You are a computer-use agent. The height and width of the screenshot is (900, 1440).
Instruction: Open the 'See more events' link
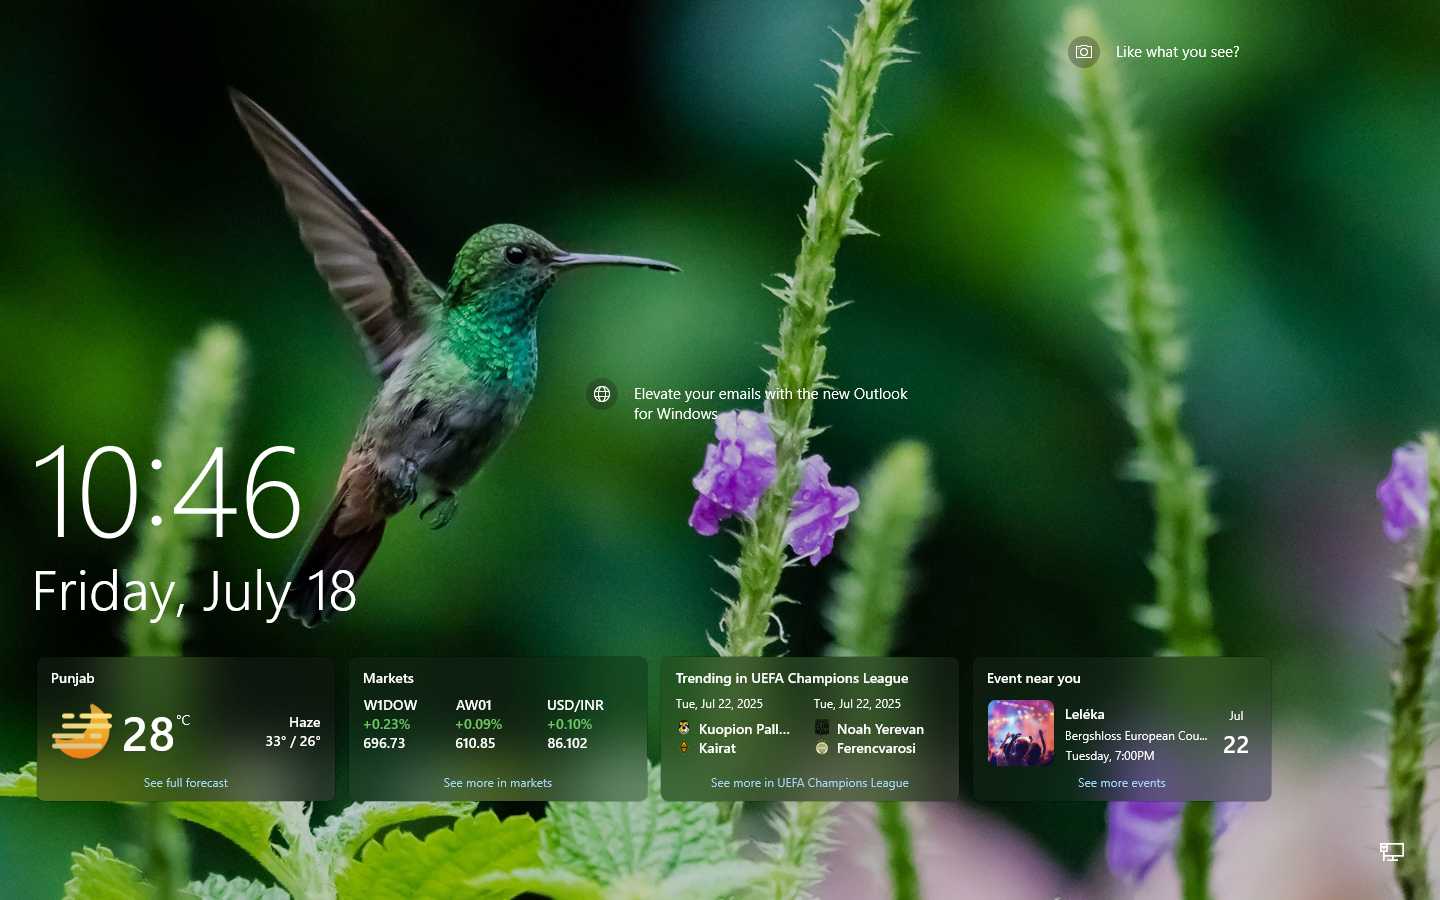tap(1122, 783)
